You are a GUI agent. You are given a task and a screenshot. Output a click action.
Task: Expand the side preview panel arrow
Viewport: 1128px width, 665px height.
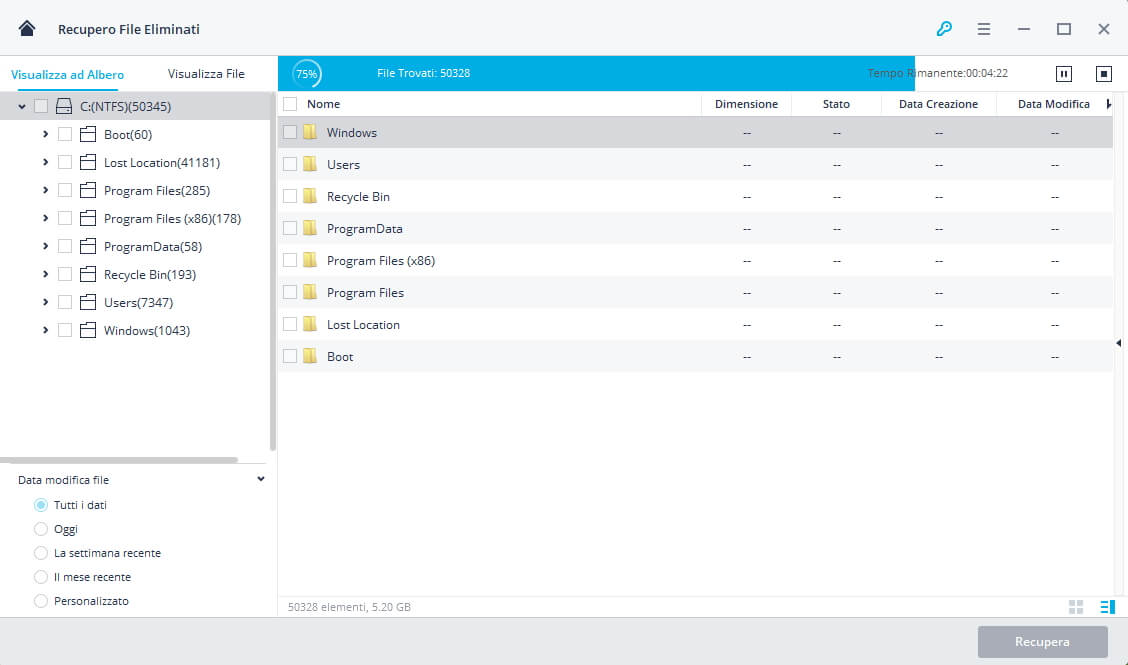pos(1119,343)
